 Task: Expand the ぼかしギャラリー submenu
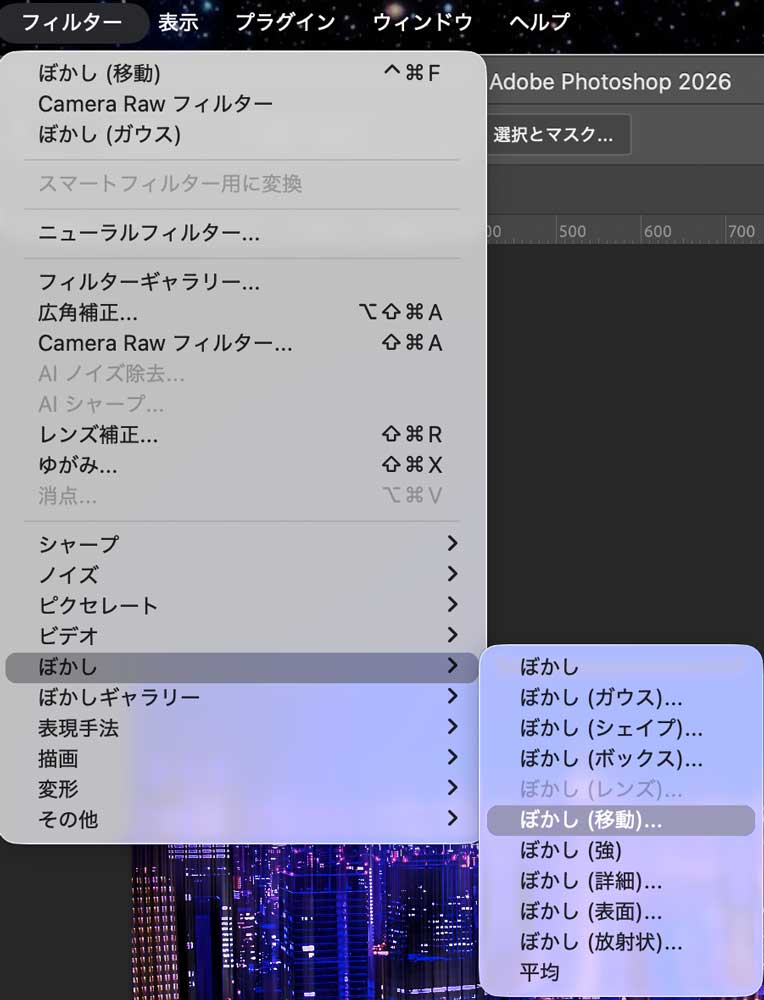click(x=242, y=697)
